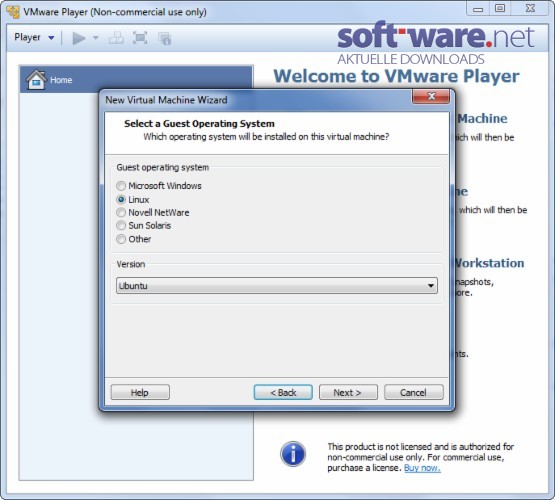The width and height of the screenshot is (555, 500).
Task: Minimize the VMware Player window
Action: 478,9
